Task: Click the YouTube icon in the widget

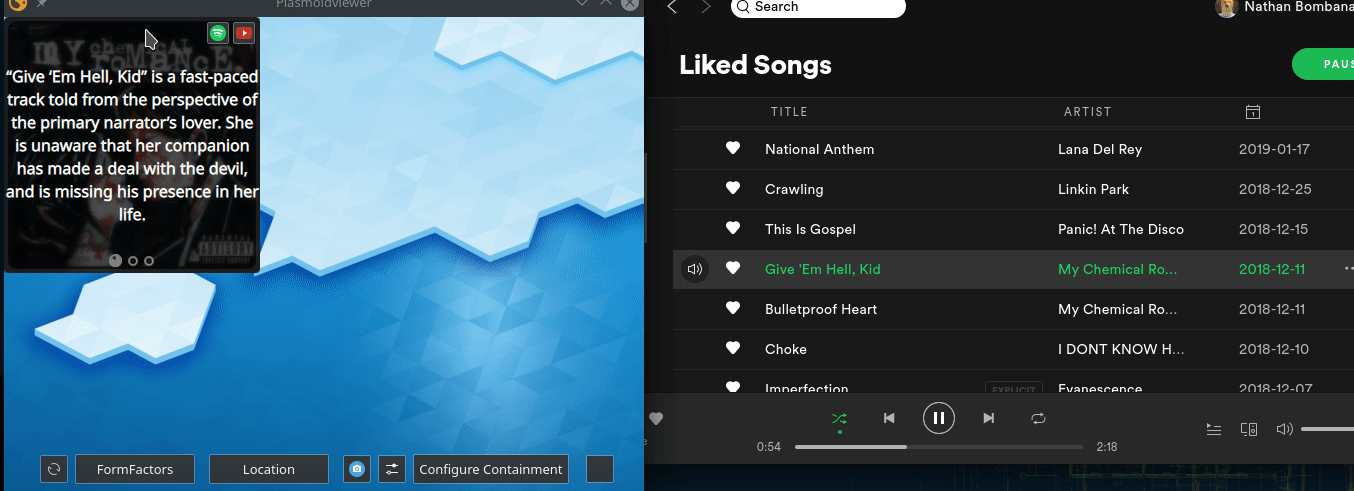Action: pos(243,33)
